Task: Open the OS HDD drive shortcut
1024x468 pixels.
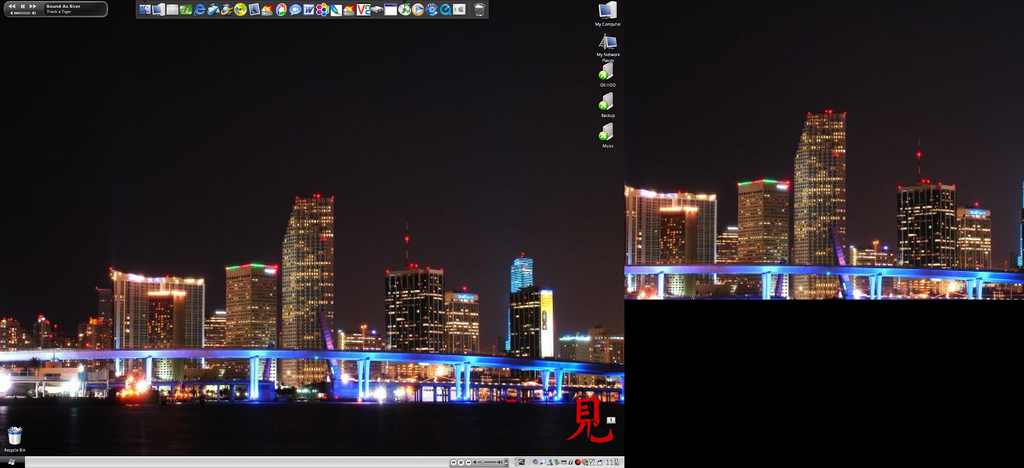Action: (607, 72)
